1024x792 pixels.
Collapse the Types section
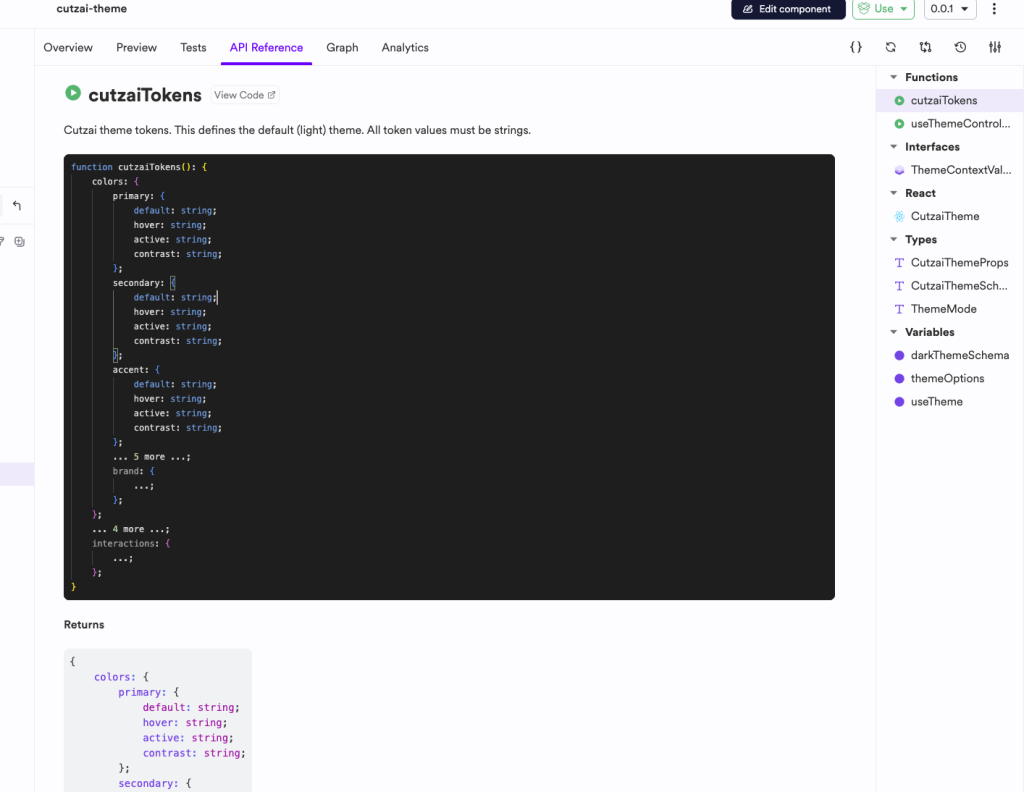893,240
